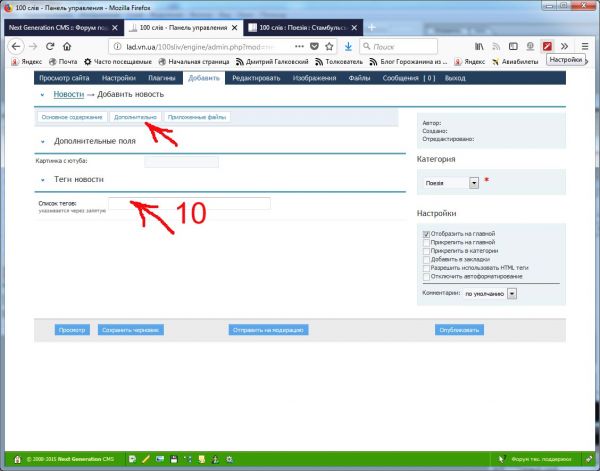Click the wrench icon at footer right
Image resolution: width=600 pixels, height=471 pixels.
coord(589,459)
